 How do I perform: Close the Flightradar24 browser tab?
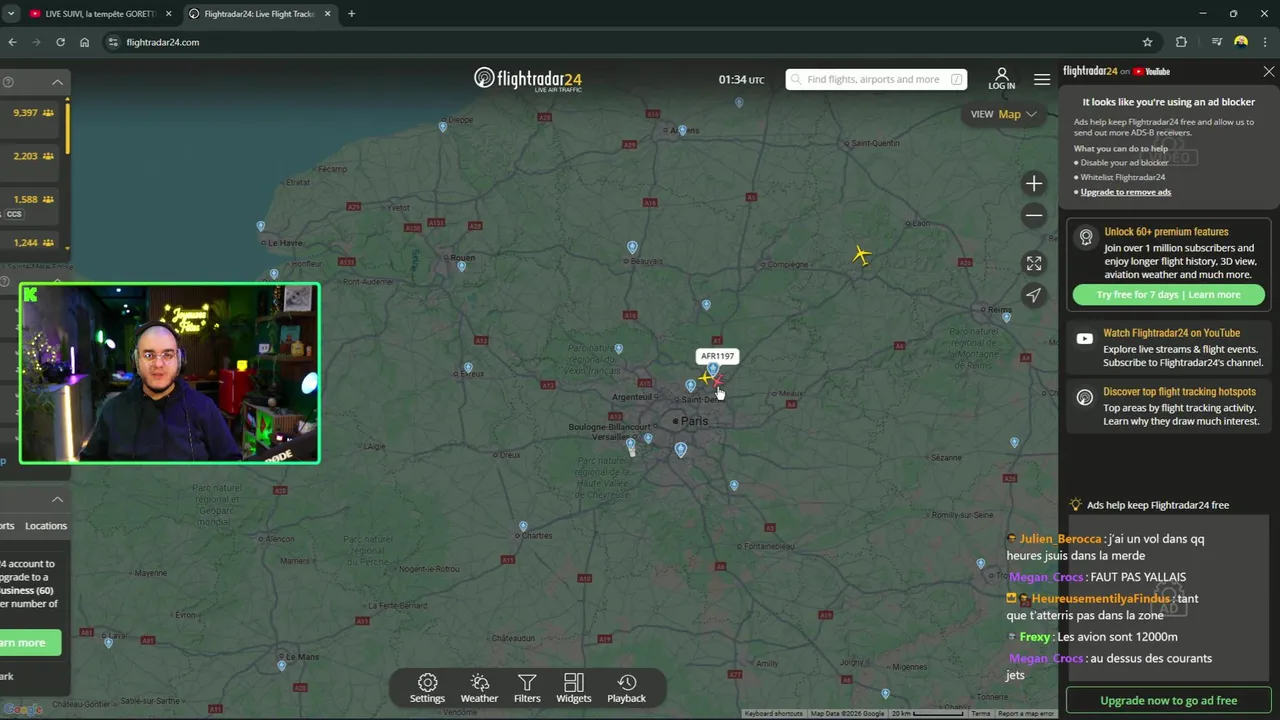pos(326,14)
